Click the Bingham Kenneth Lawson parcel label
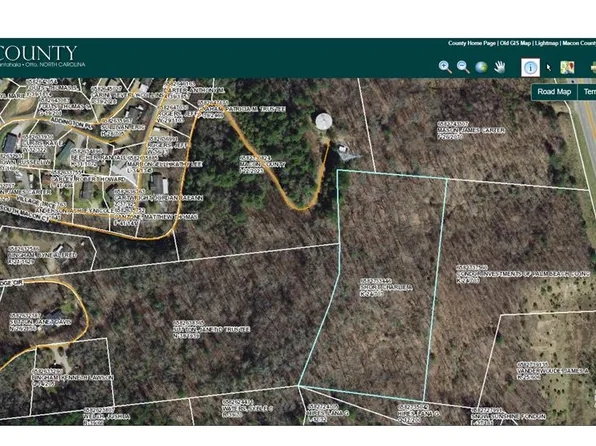 tap(73, 378)
